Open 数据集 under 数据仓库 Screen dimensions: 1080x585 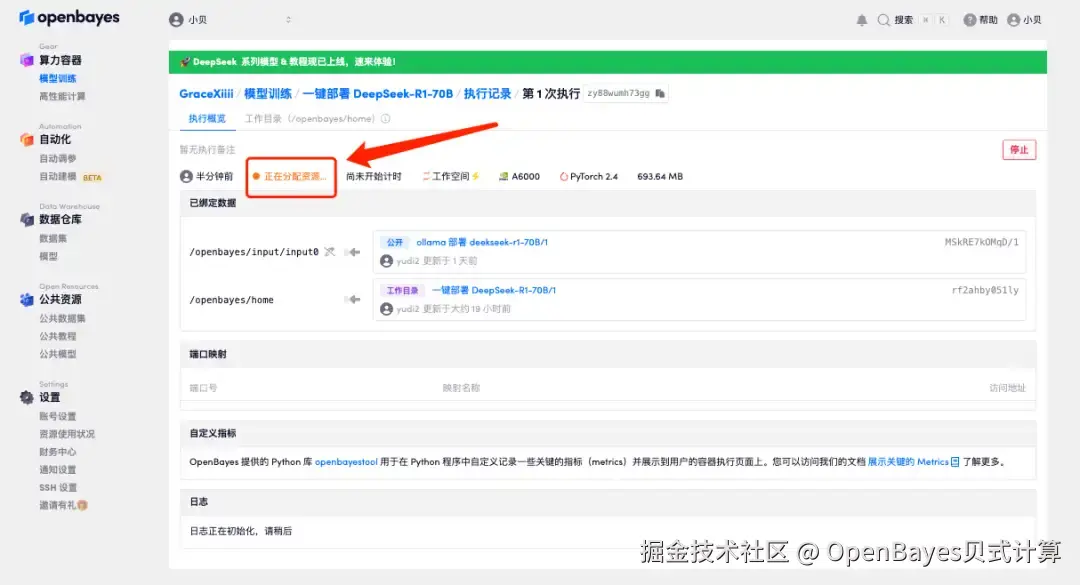53,238
